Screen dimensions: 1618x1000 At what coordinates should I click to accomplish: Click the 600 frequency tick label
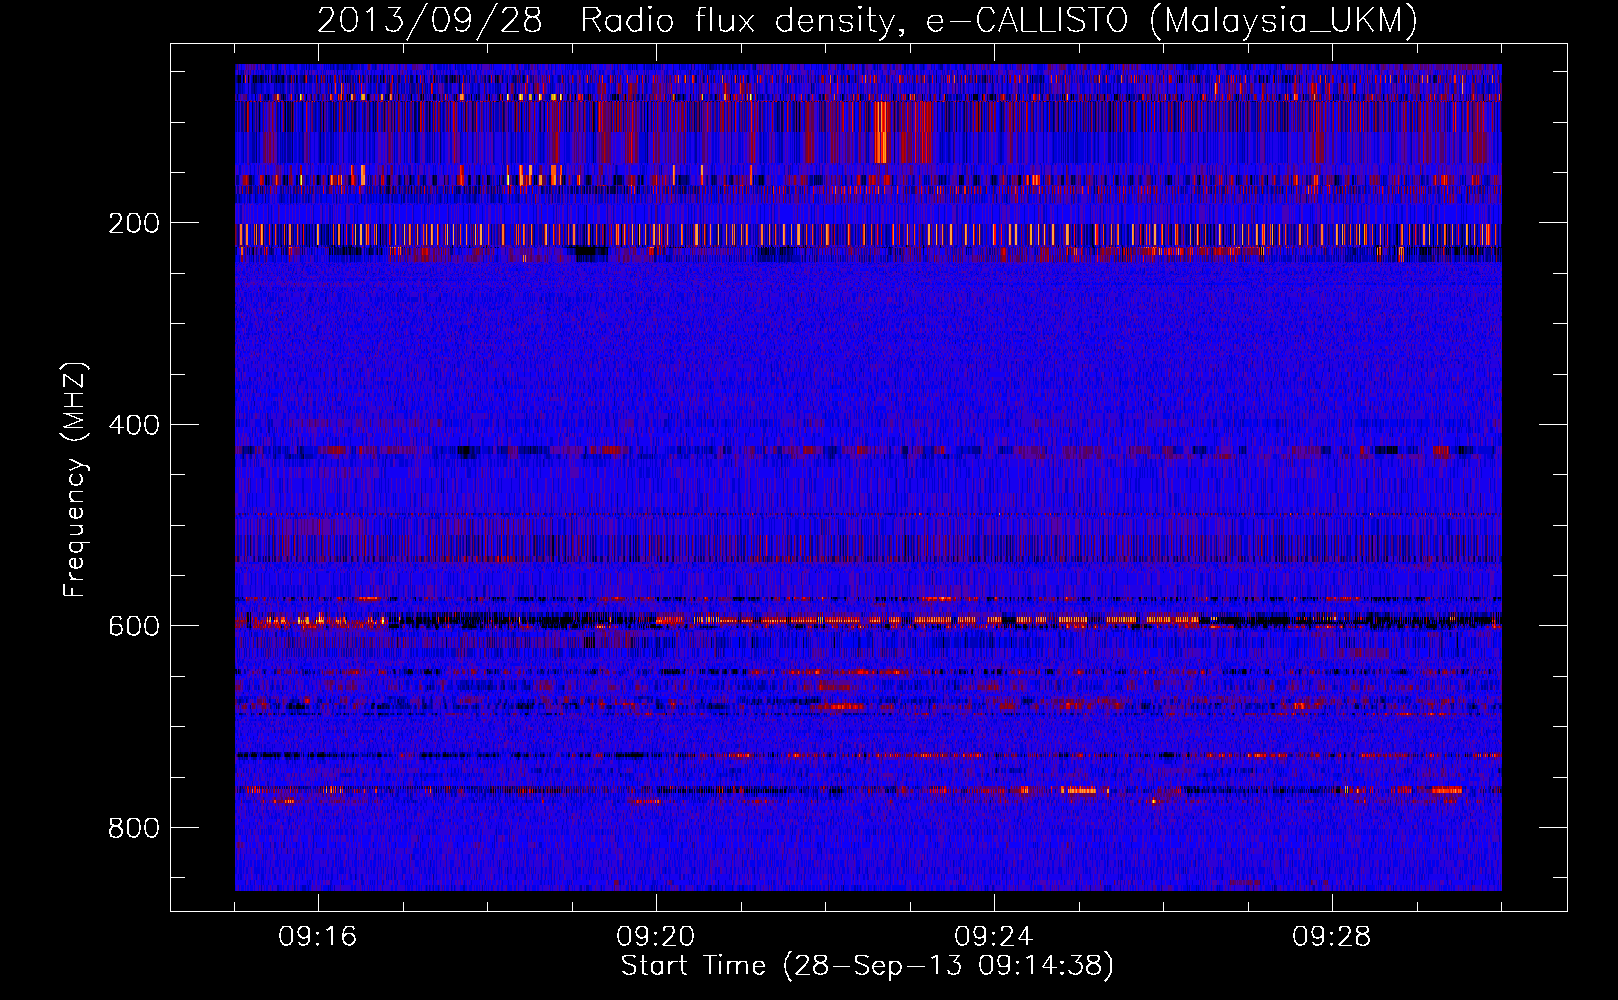134,626
